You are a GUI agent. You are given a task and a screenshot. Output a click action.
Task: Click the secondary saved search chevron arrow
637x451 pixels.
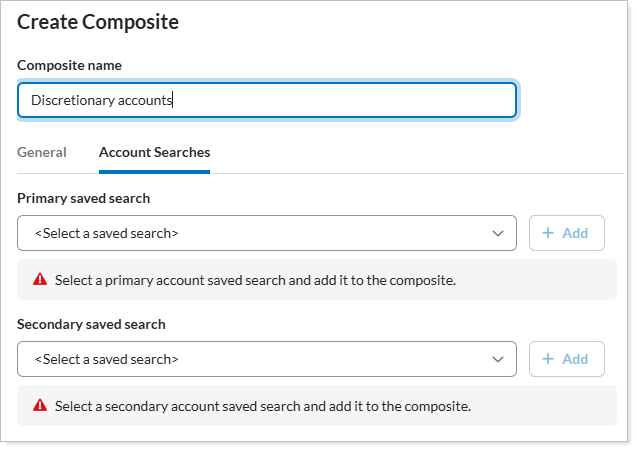498,359
